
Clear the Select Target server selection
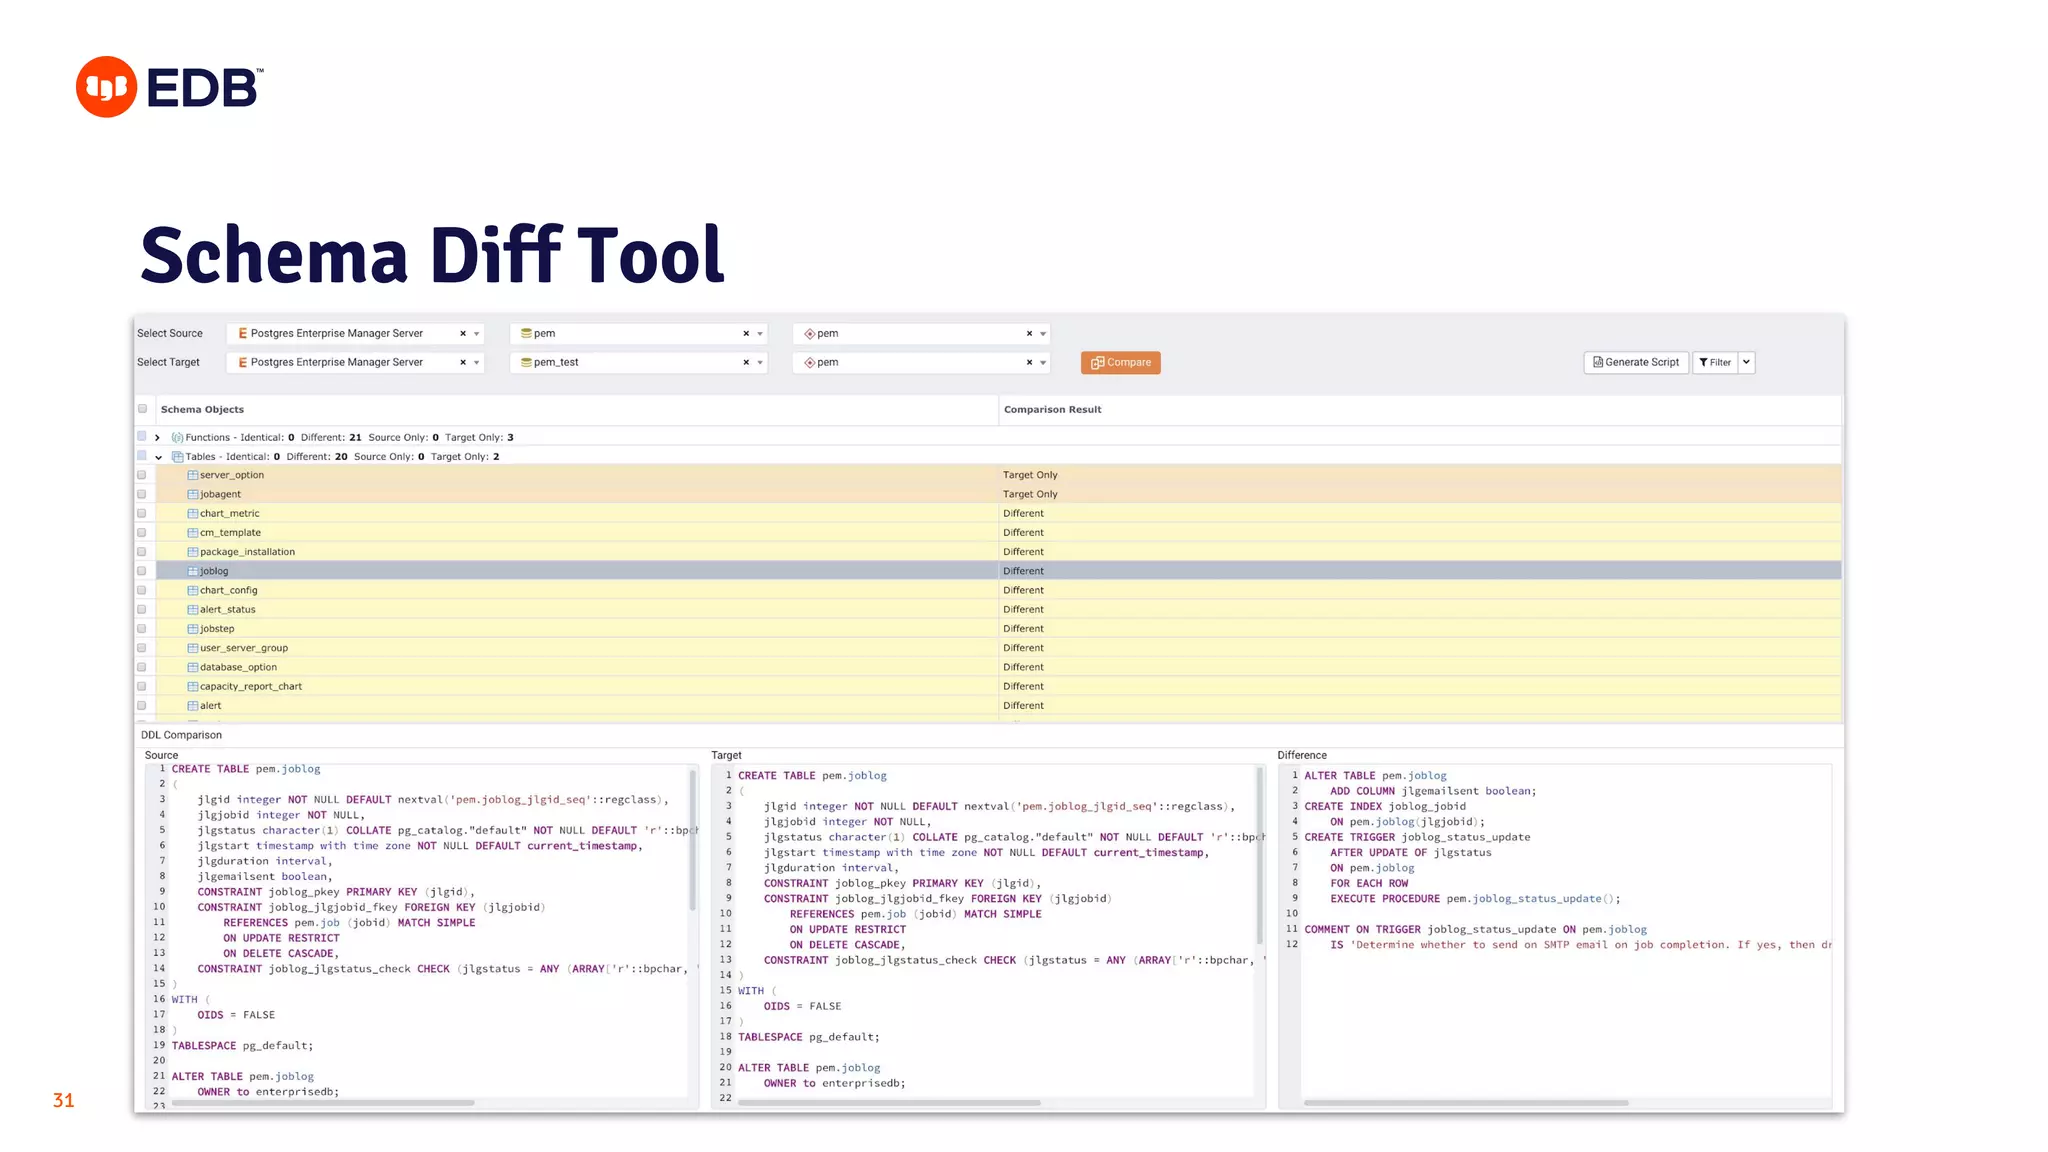point(463,363)
